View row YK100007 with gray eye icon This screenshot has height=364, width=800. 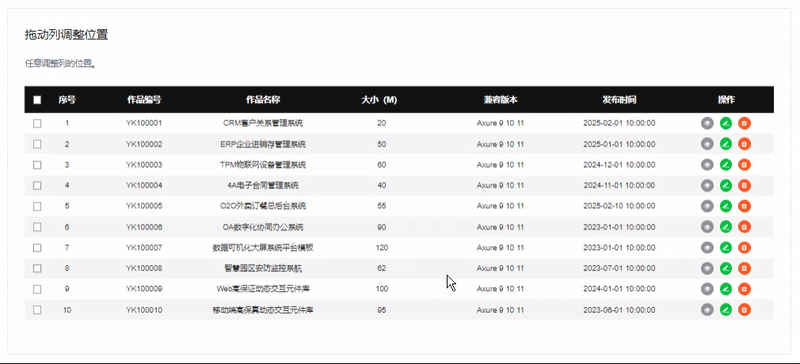click(x=707, y=248)
